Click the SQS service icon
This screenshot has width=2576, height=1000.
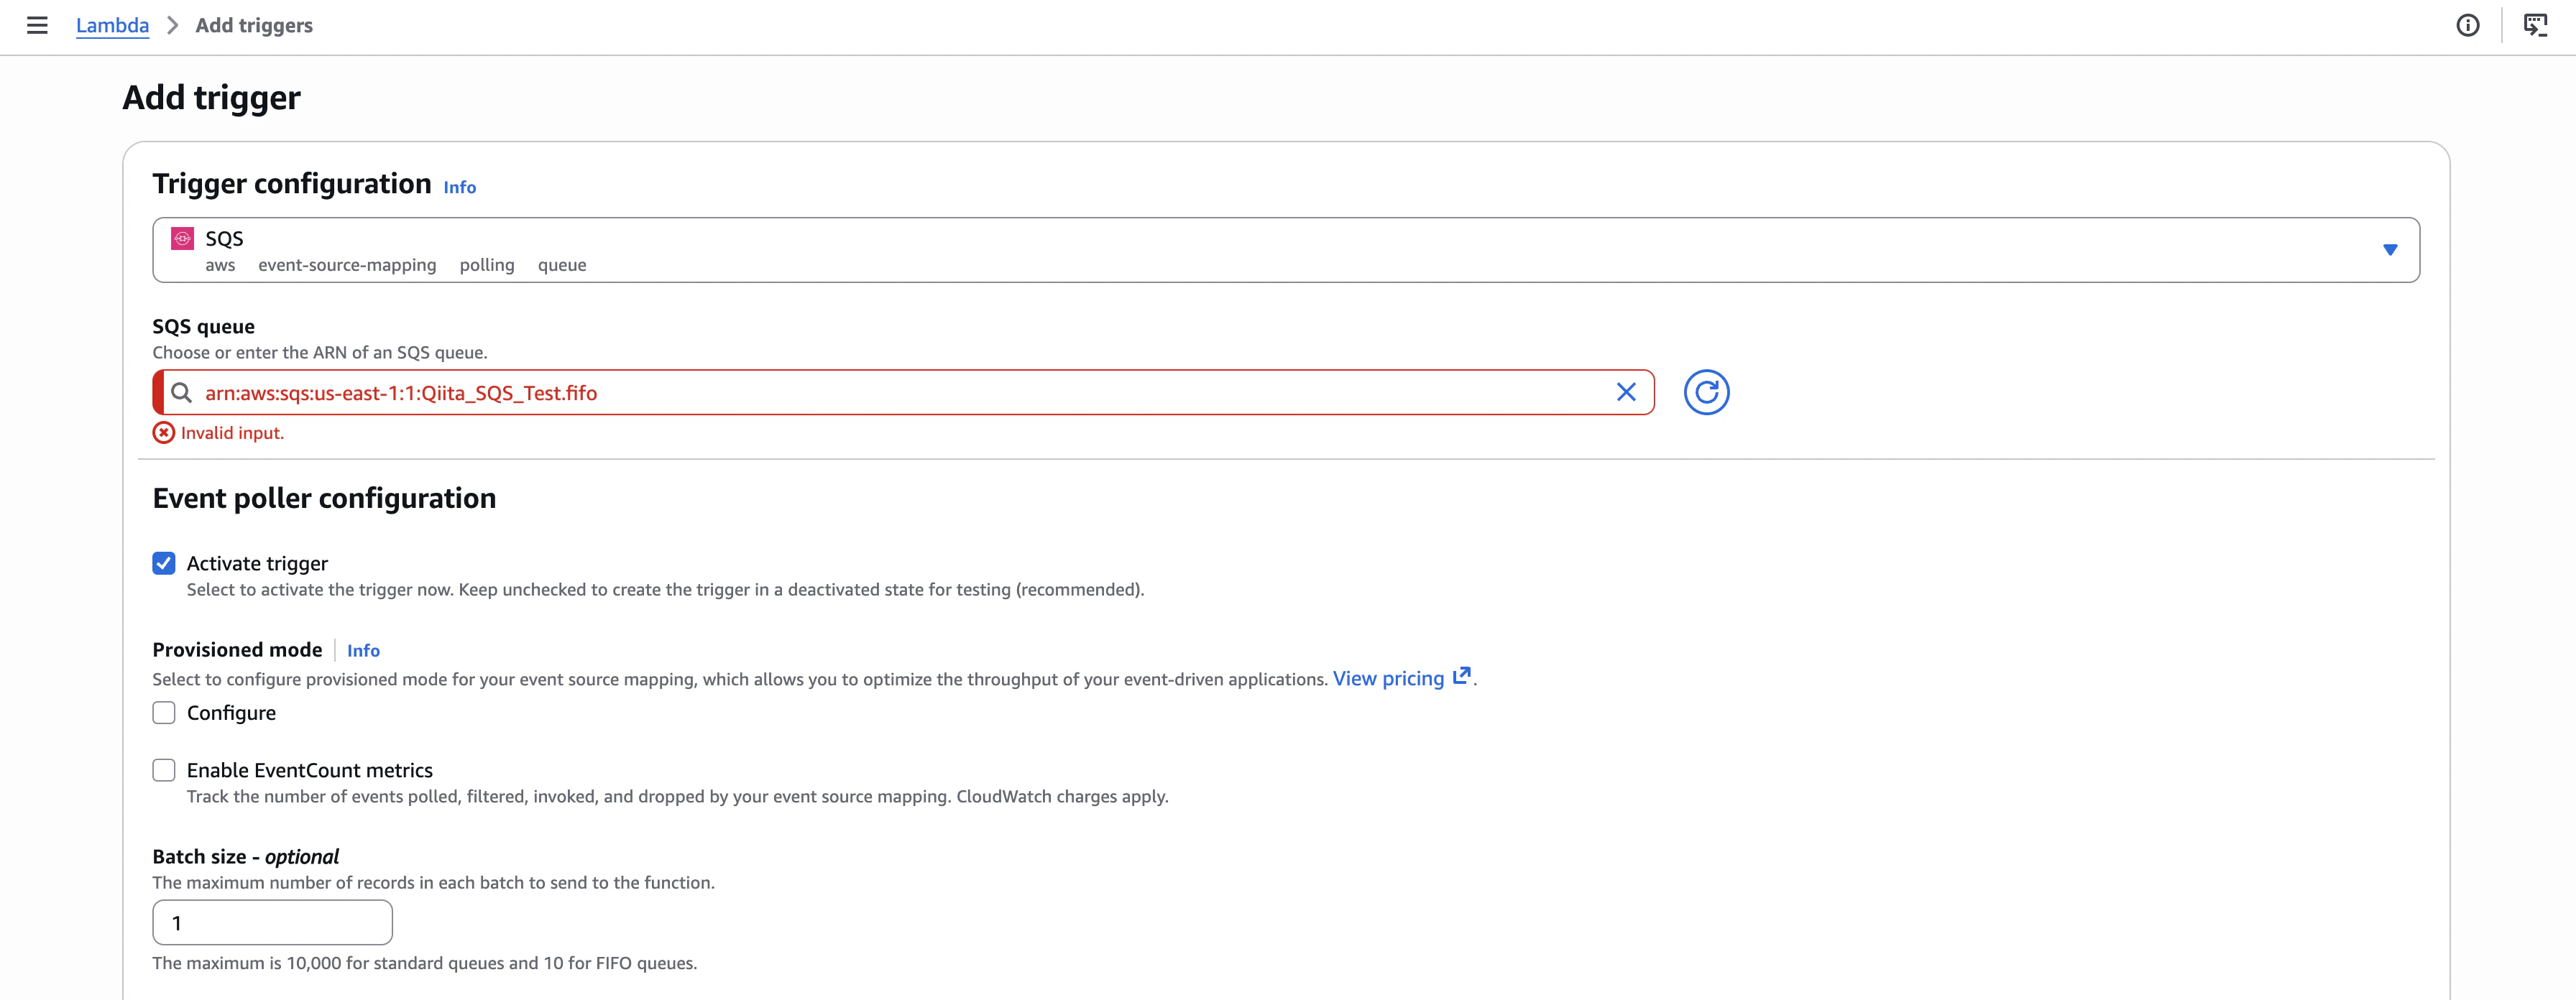(x=182, y=238)
